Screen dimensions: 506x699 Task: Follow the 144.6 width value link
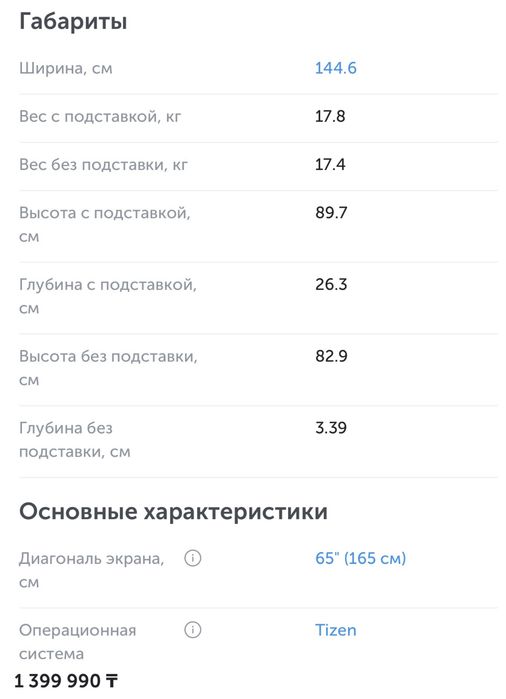click(336, 68)
